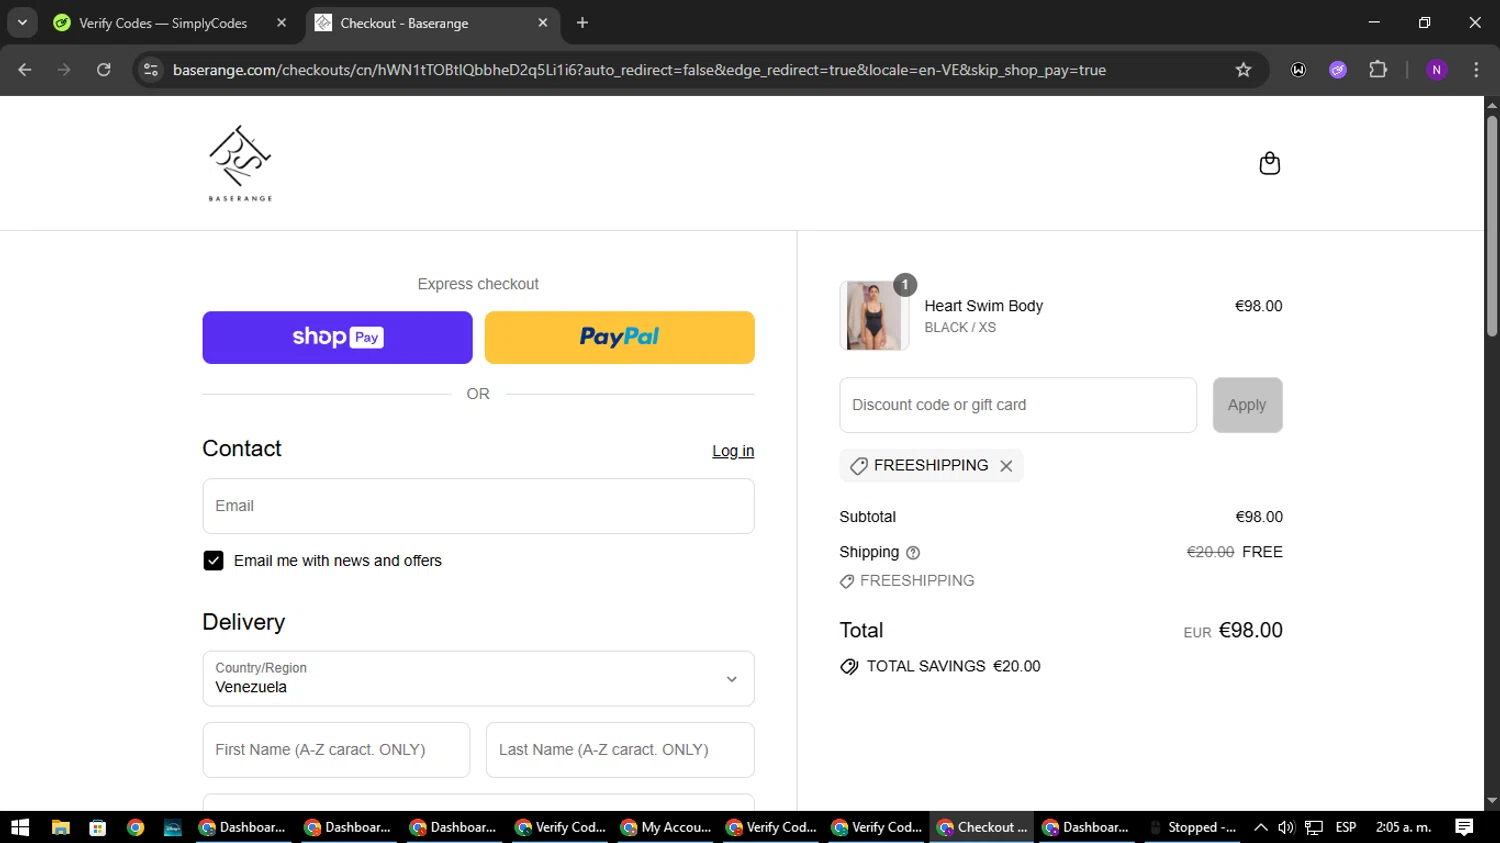The width and height of the screenshot is (1500, 843).
Task: Click the Log in link
Action: pos(733,451)
